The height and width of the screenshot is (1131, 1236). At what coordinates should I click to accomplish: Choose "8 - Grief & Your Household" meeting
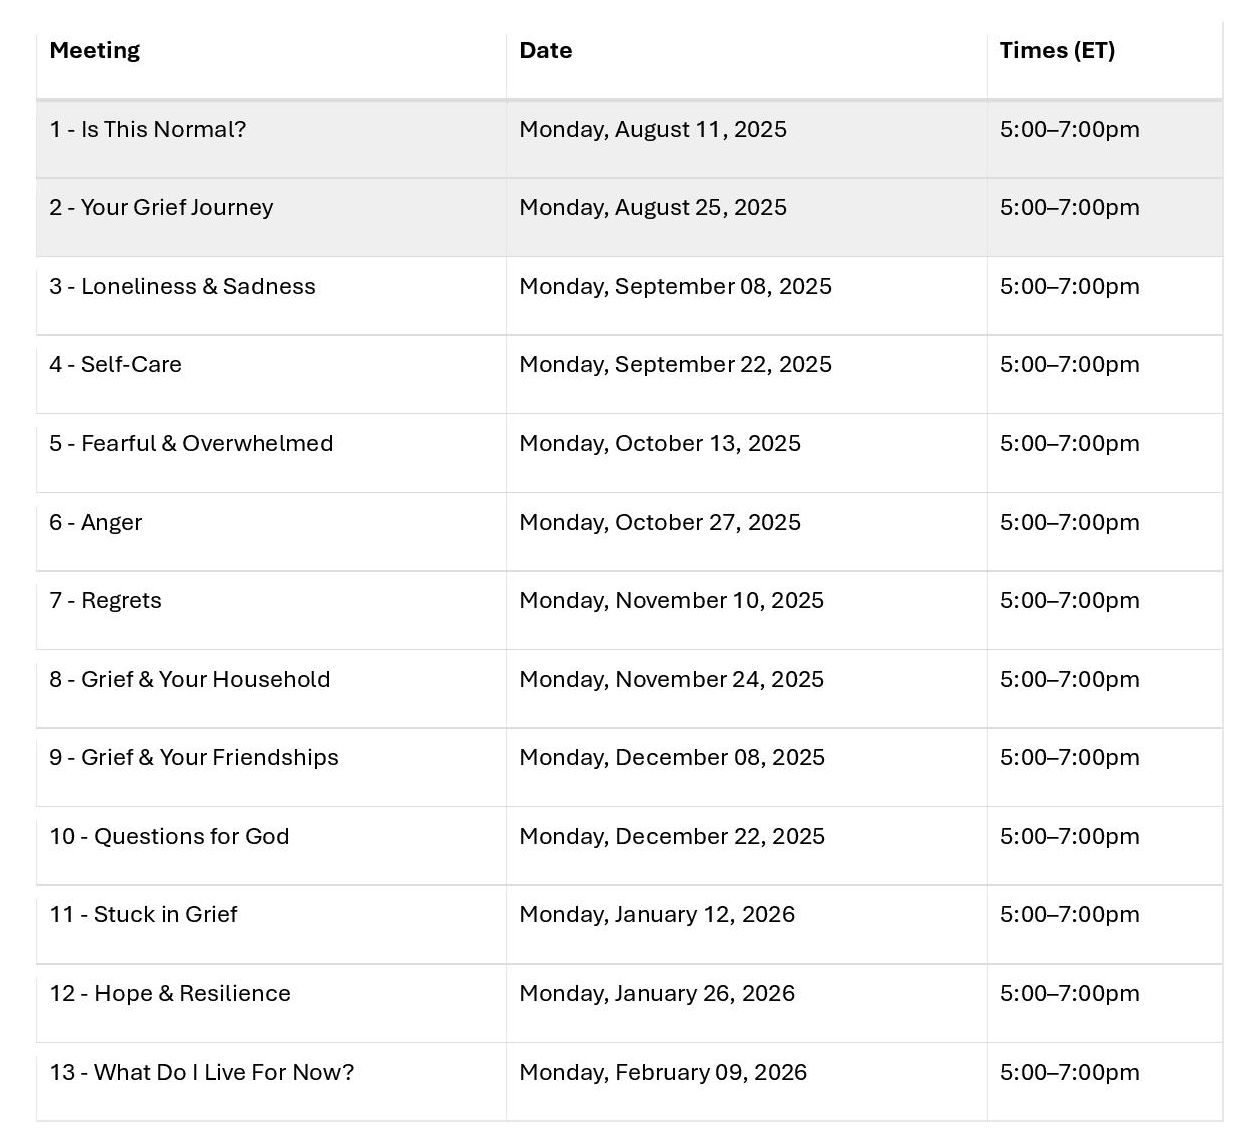190,680
